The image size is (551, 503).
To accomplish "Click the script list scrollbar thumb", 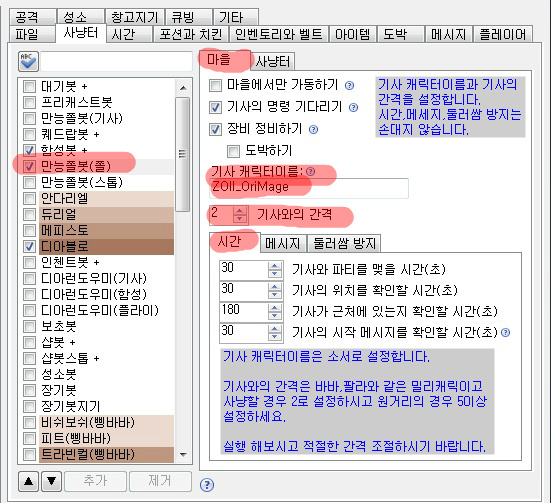I will [182, 154].
